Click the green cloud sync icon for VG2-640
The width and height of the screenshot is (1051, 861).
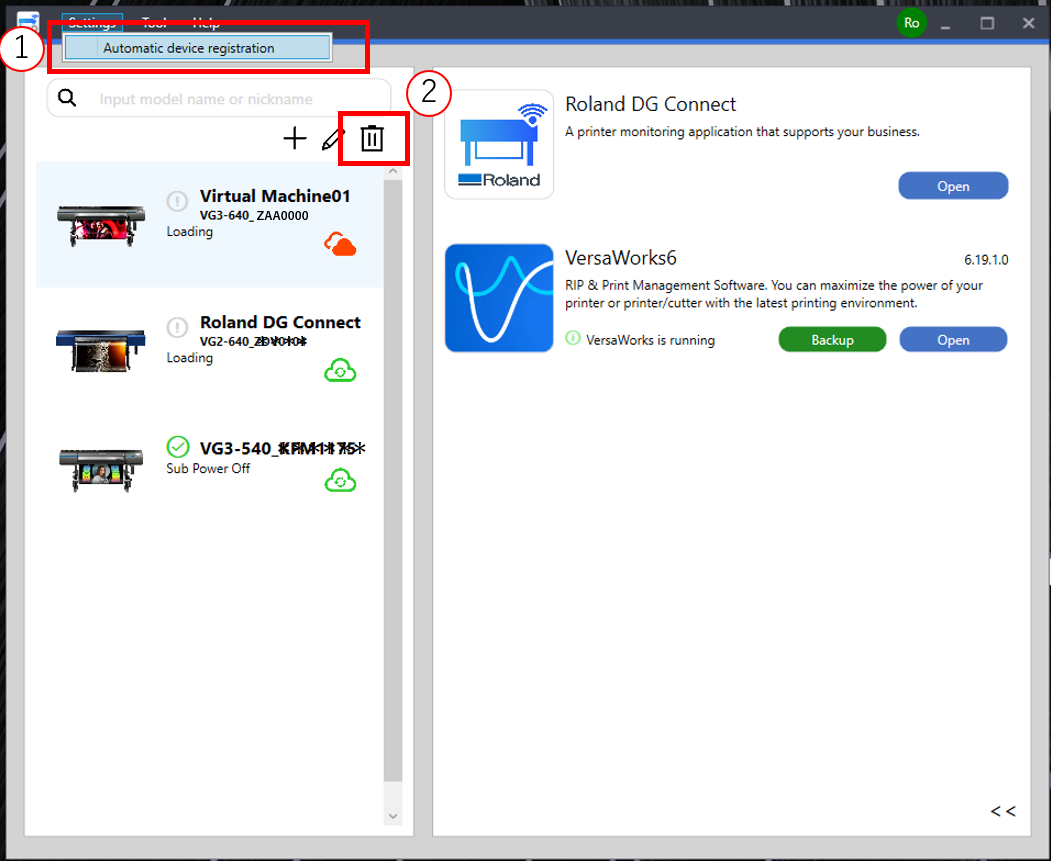tap(341, 371)
